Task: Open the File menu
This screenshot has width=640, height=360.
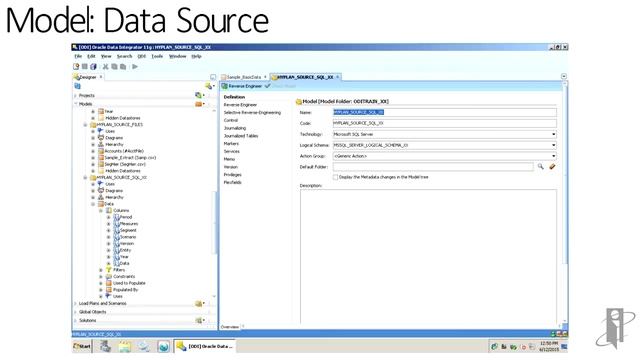Action: pyautogui.click(x=78, y=56)
